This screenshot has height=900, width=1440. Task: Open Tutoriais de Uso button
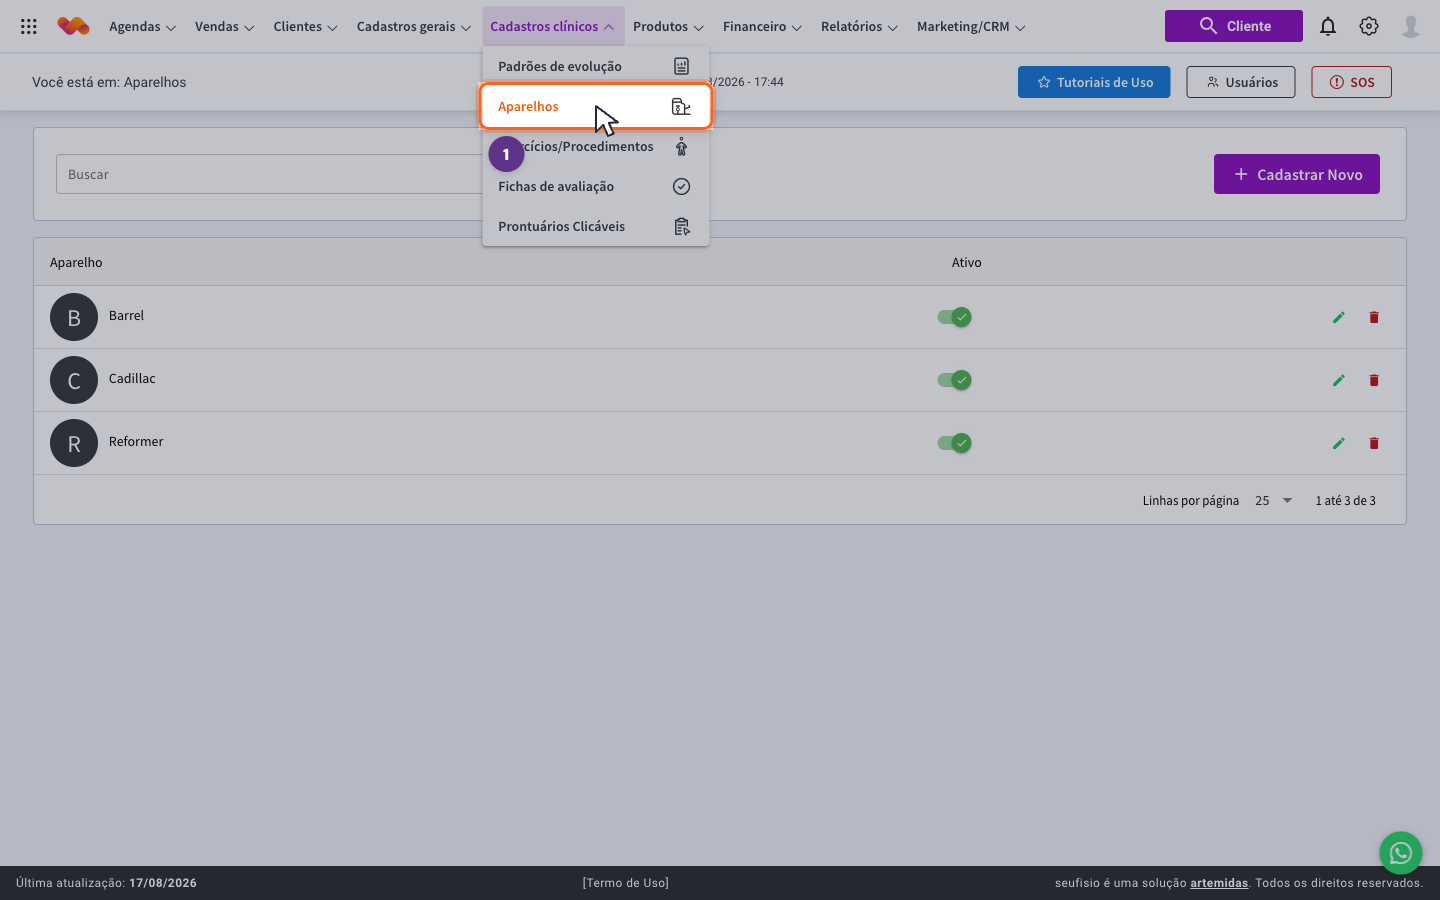pyautogui.click(x=1094, y=82)
